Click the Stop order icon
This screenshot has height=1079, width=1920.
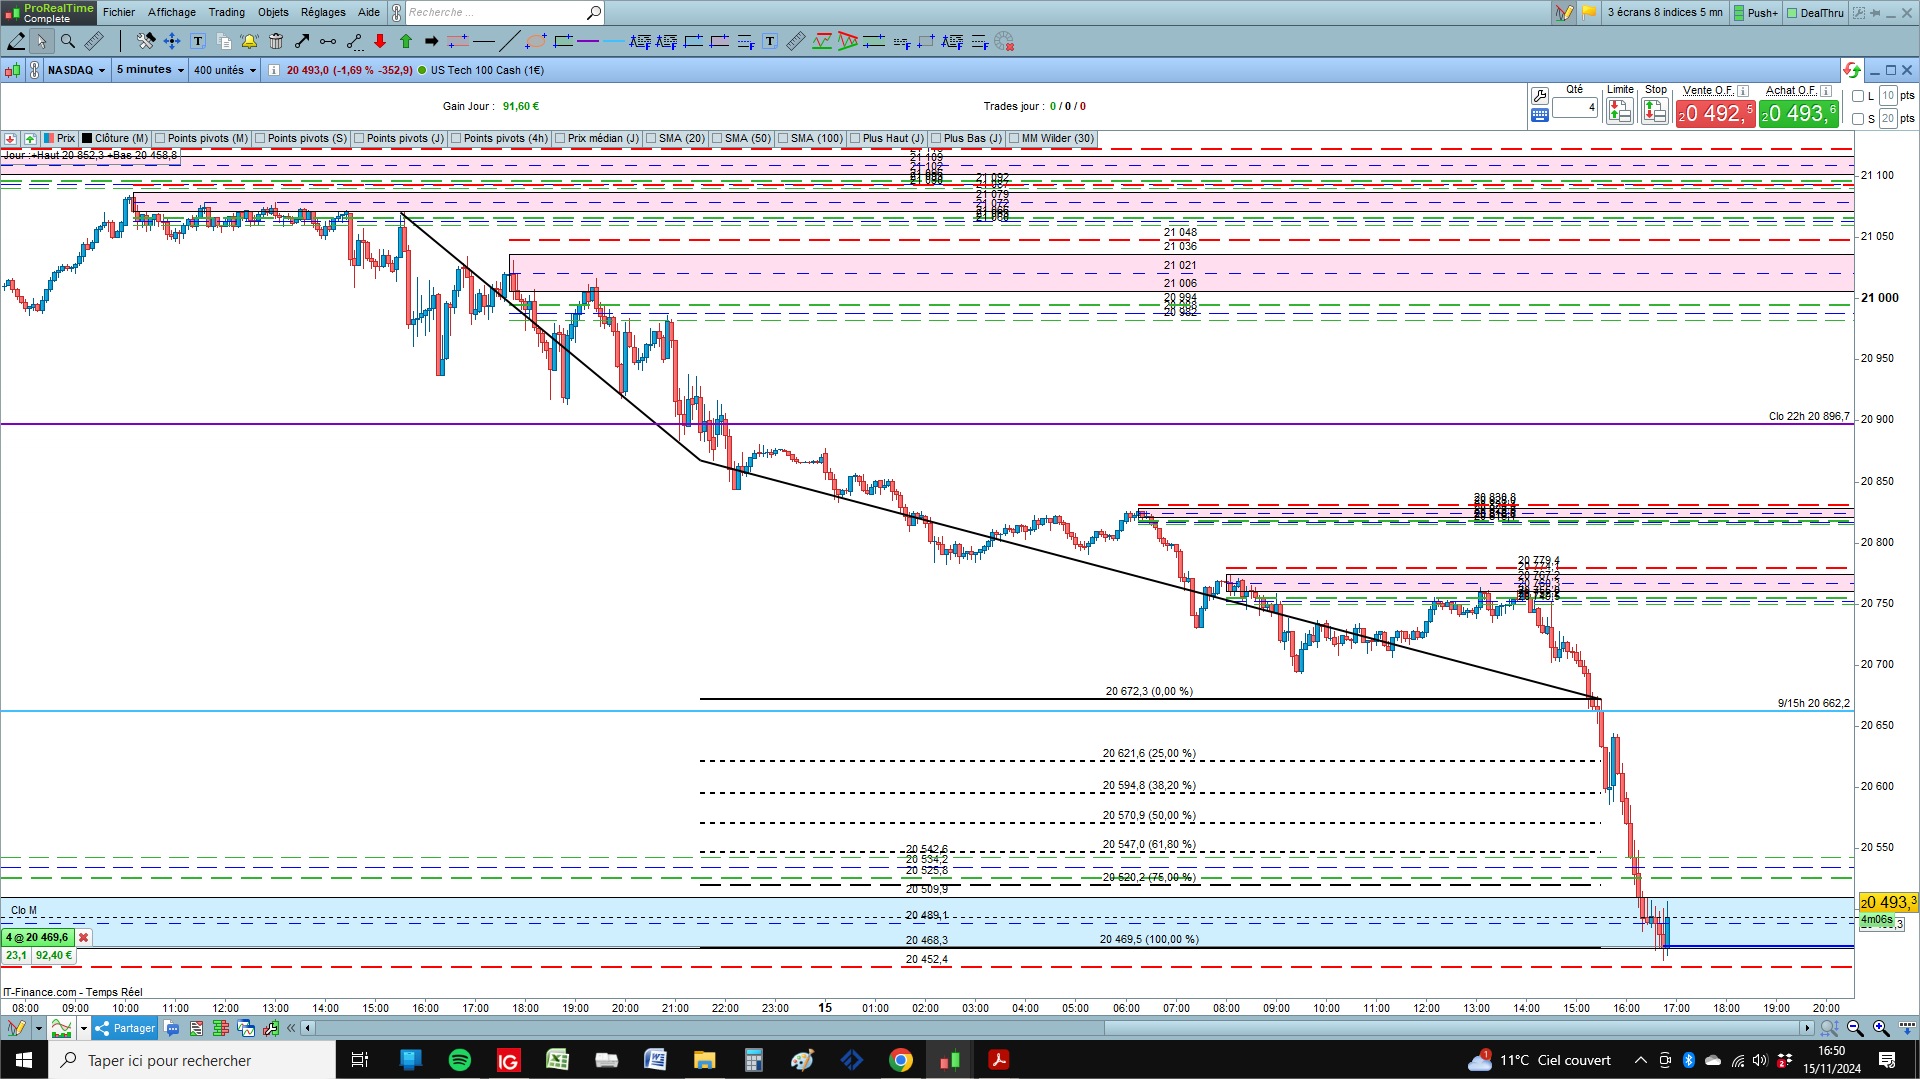[x=1655, y=111]
